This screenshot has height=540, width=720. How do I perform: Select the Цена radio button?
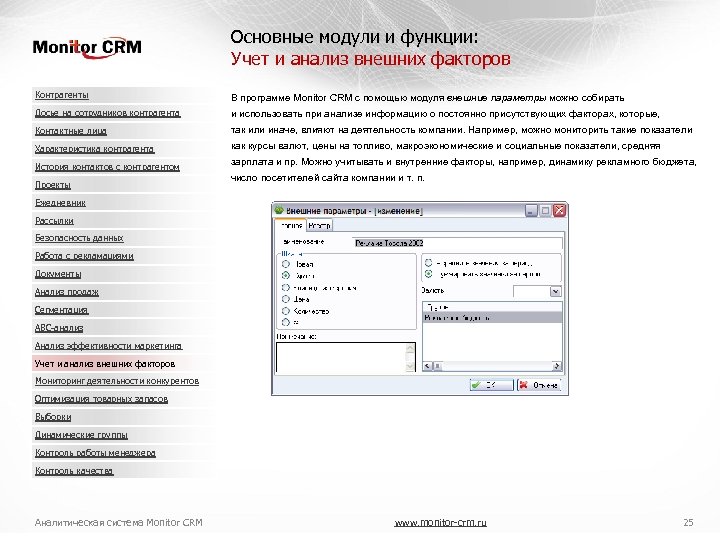(x=286, y=299)
